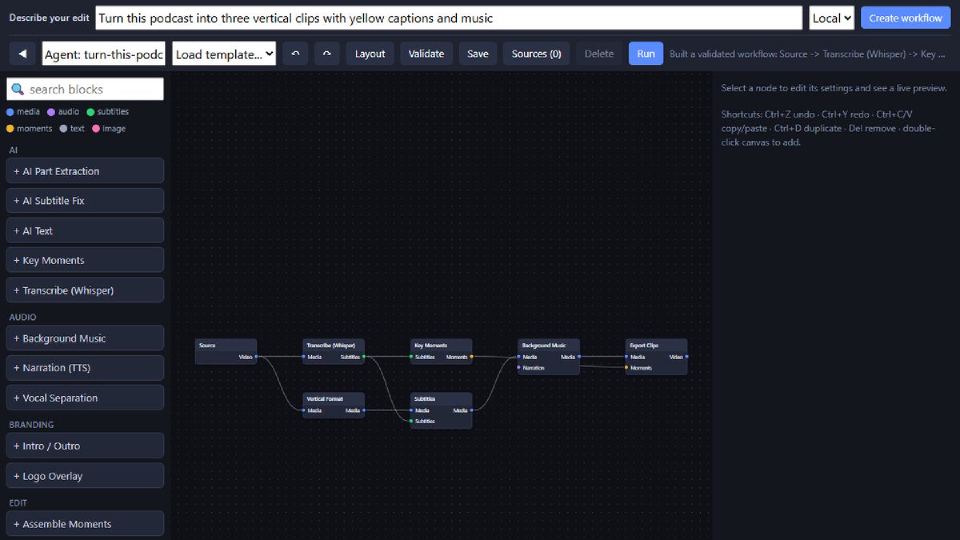Click Export Clips node's Video output port

[687, 356]
